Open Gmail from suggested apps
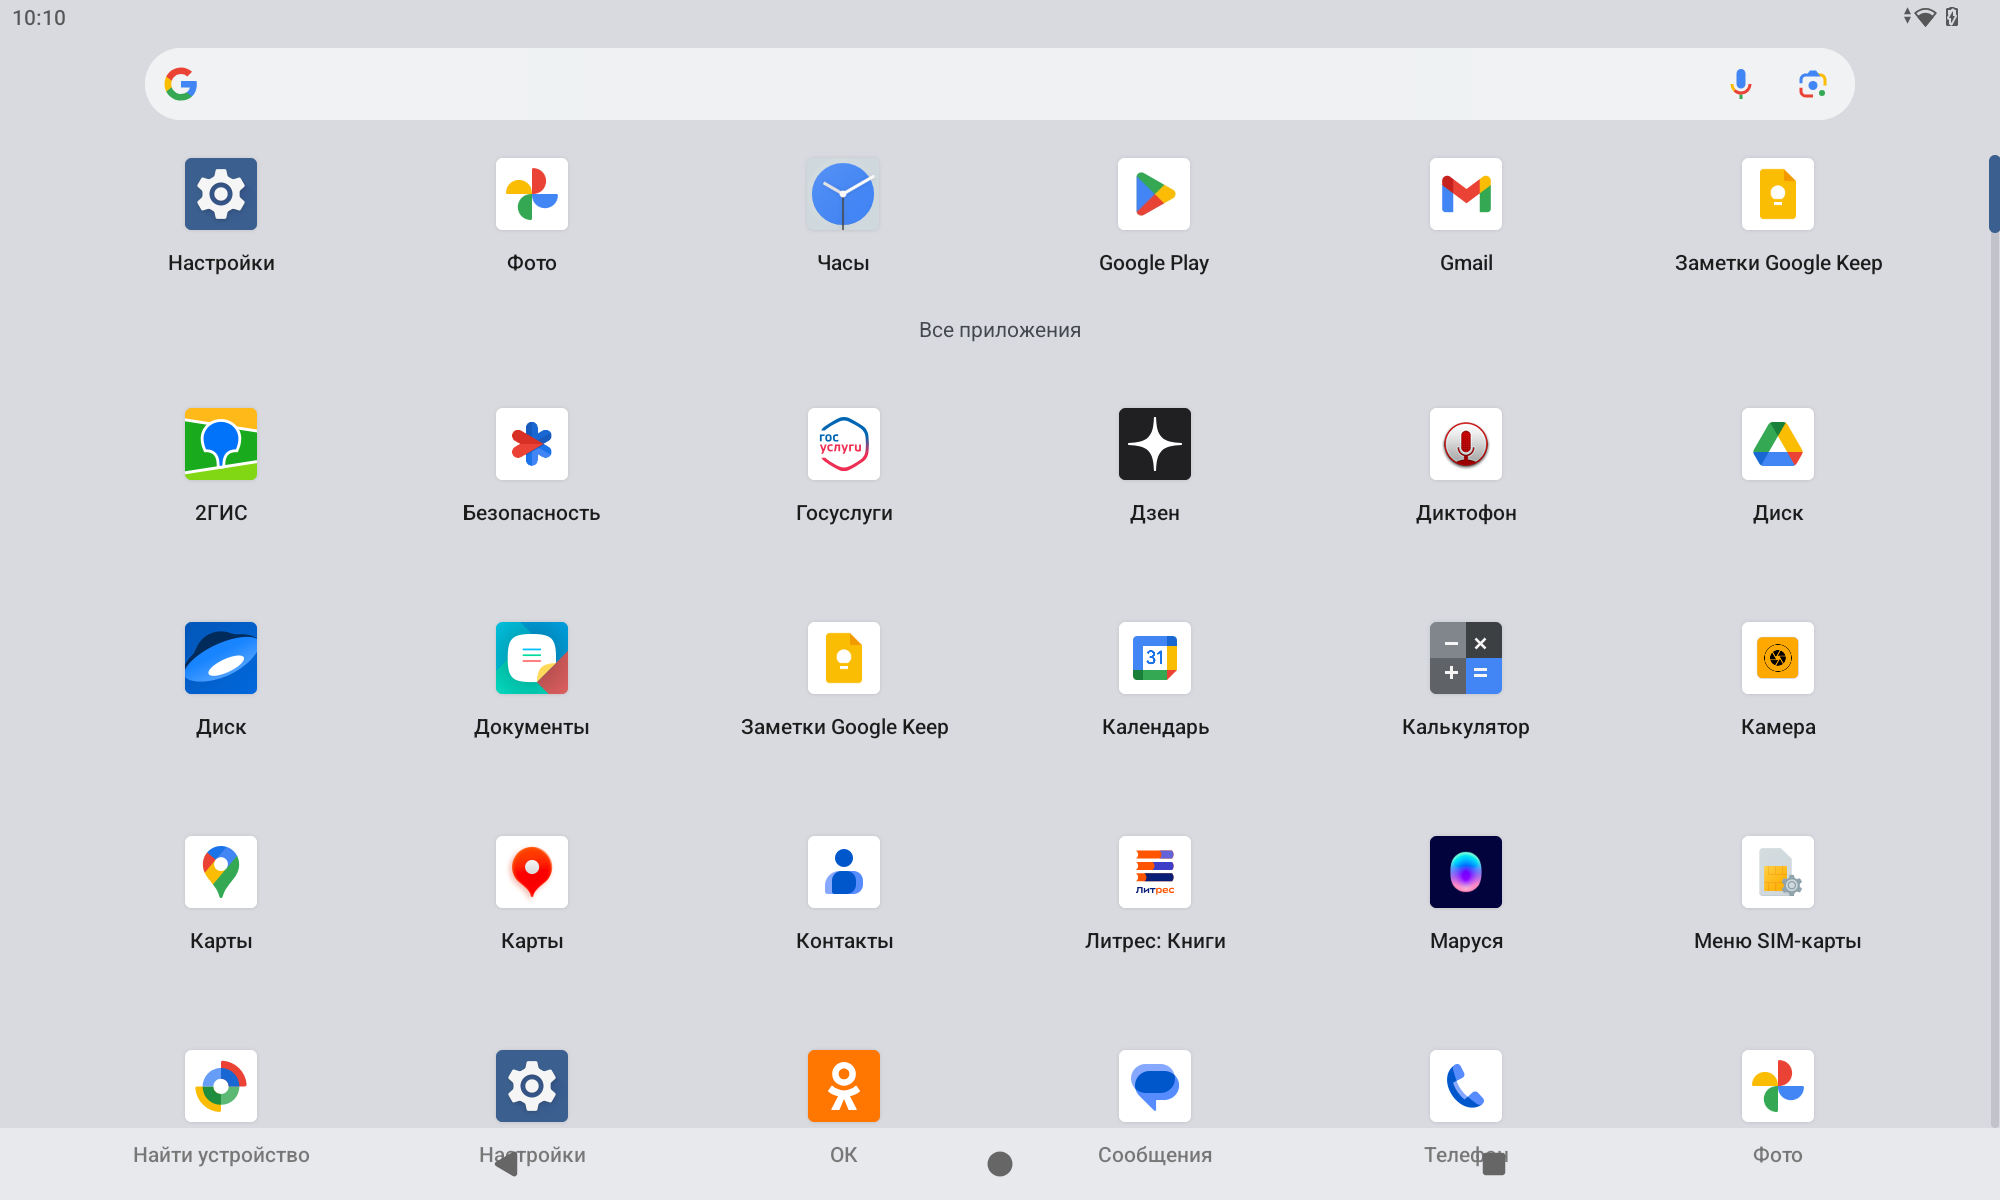The height and width of the screenshot is (1200, 2000). (1465, 194)
